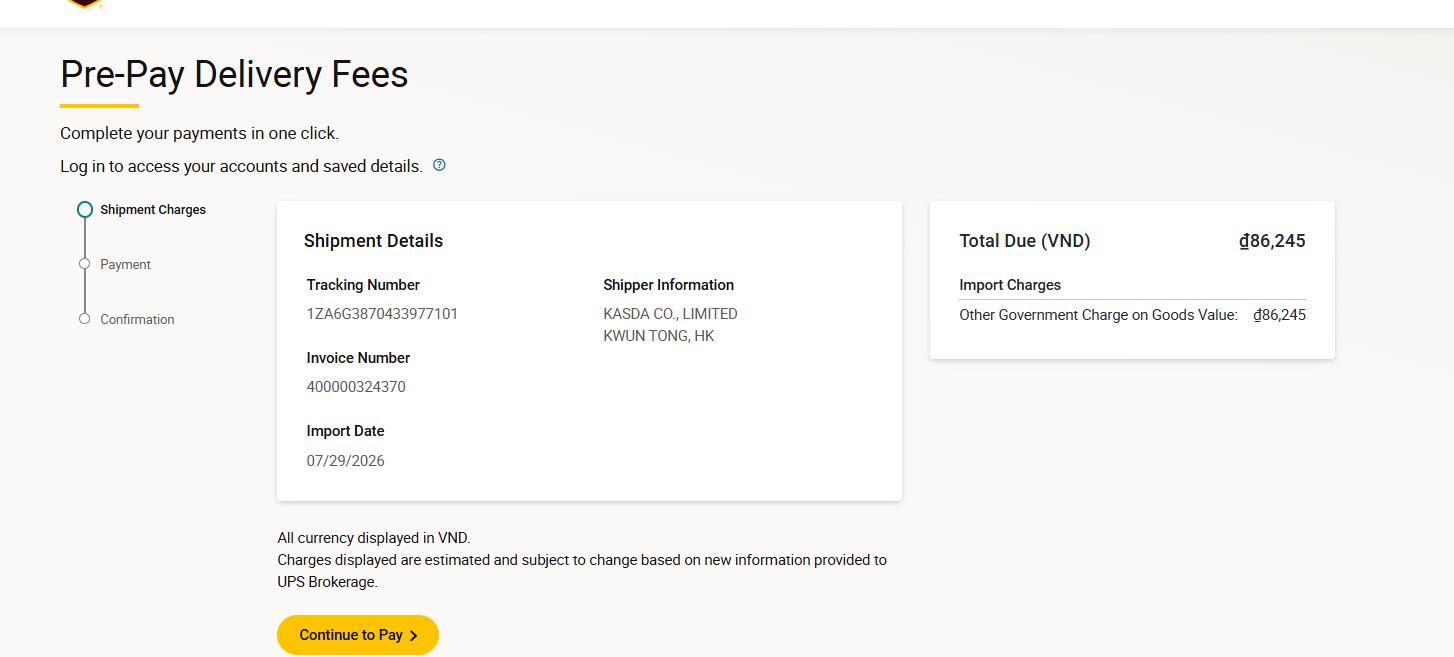Click the Import Charges heading
This screenshot has height=657, width=1454.
(x=1010, y=285)
